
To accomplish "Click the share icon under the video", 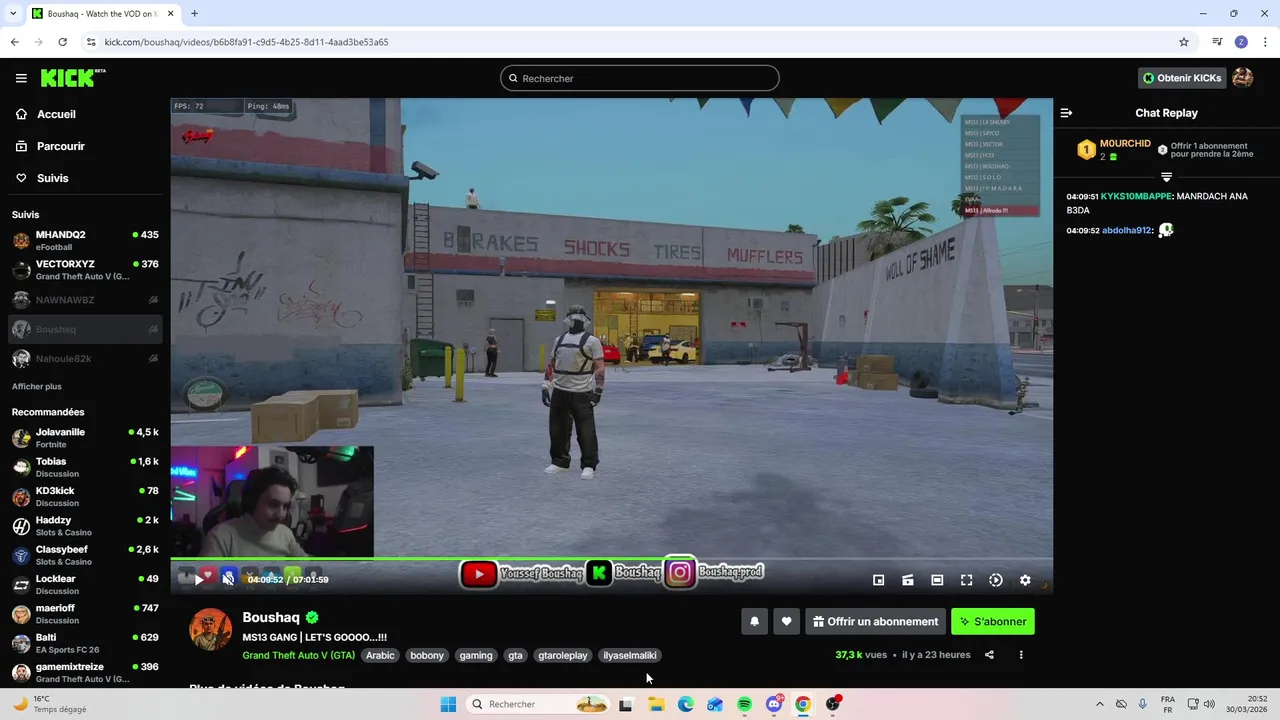I will (989, 655).
